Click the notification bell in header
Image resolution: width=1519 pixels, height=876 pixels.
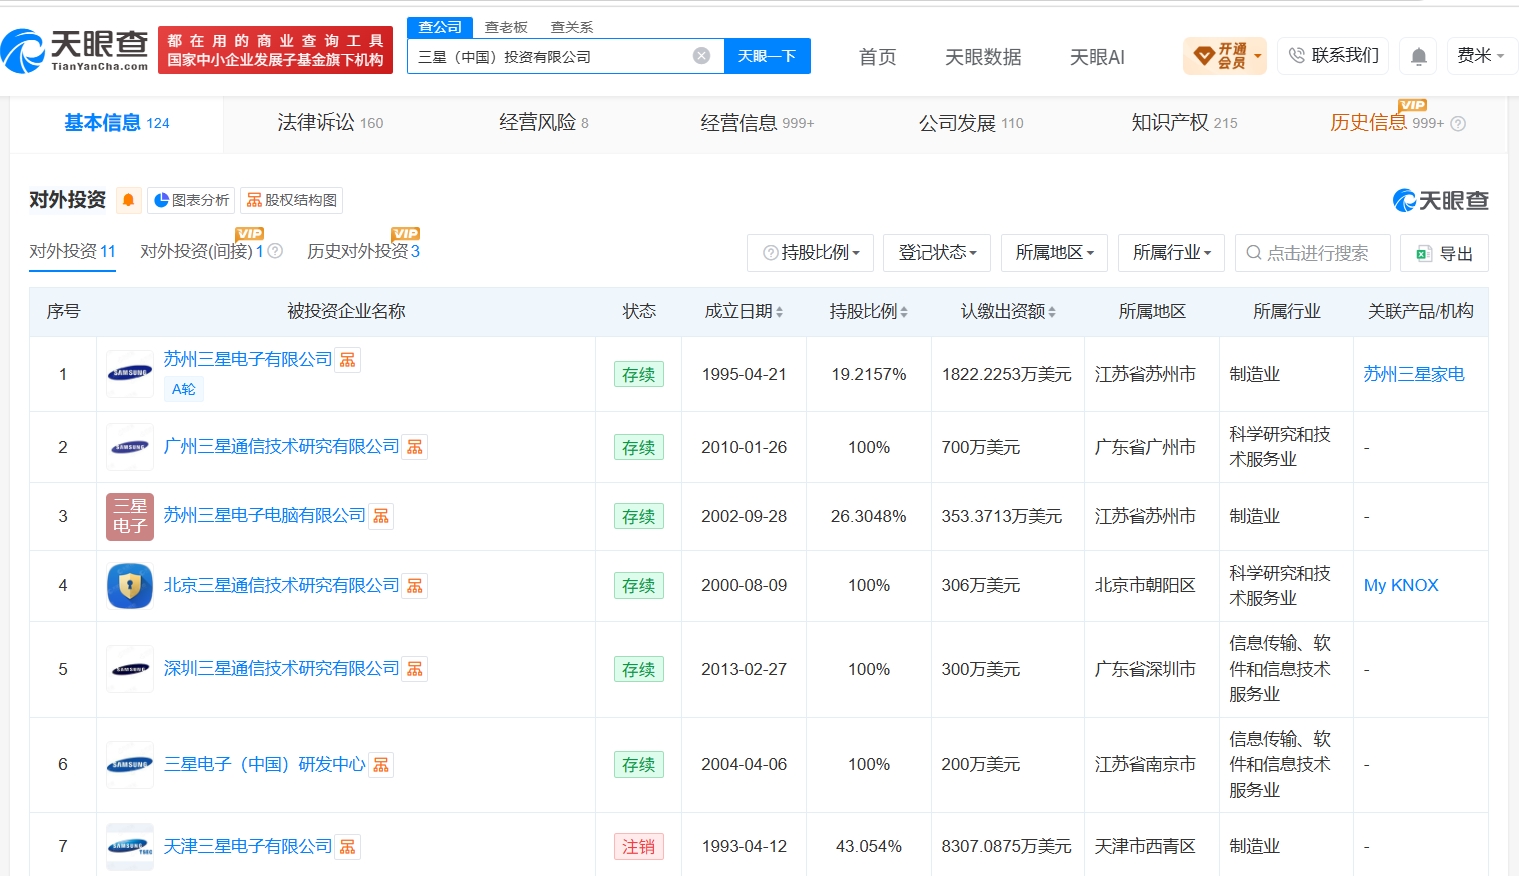click(x=1418, y=56)
